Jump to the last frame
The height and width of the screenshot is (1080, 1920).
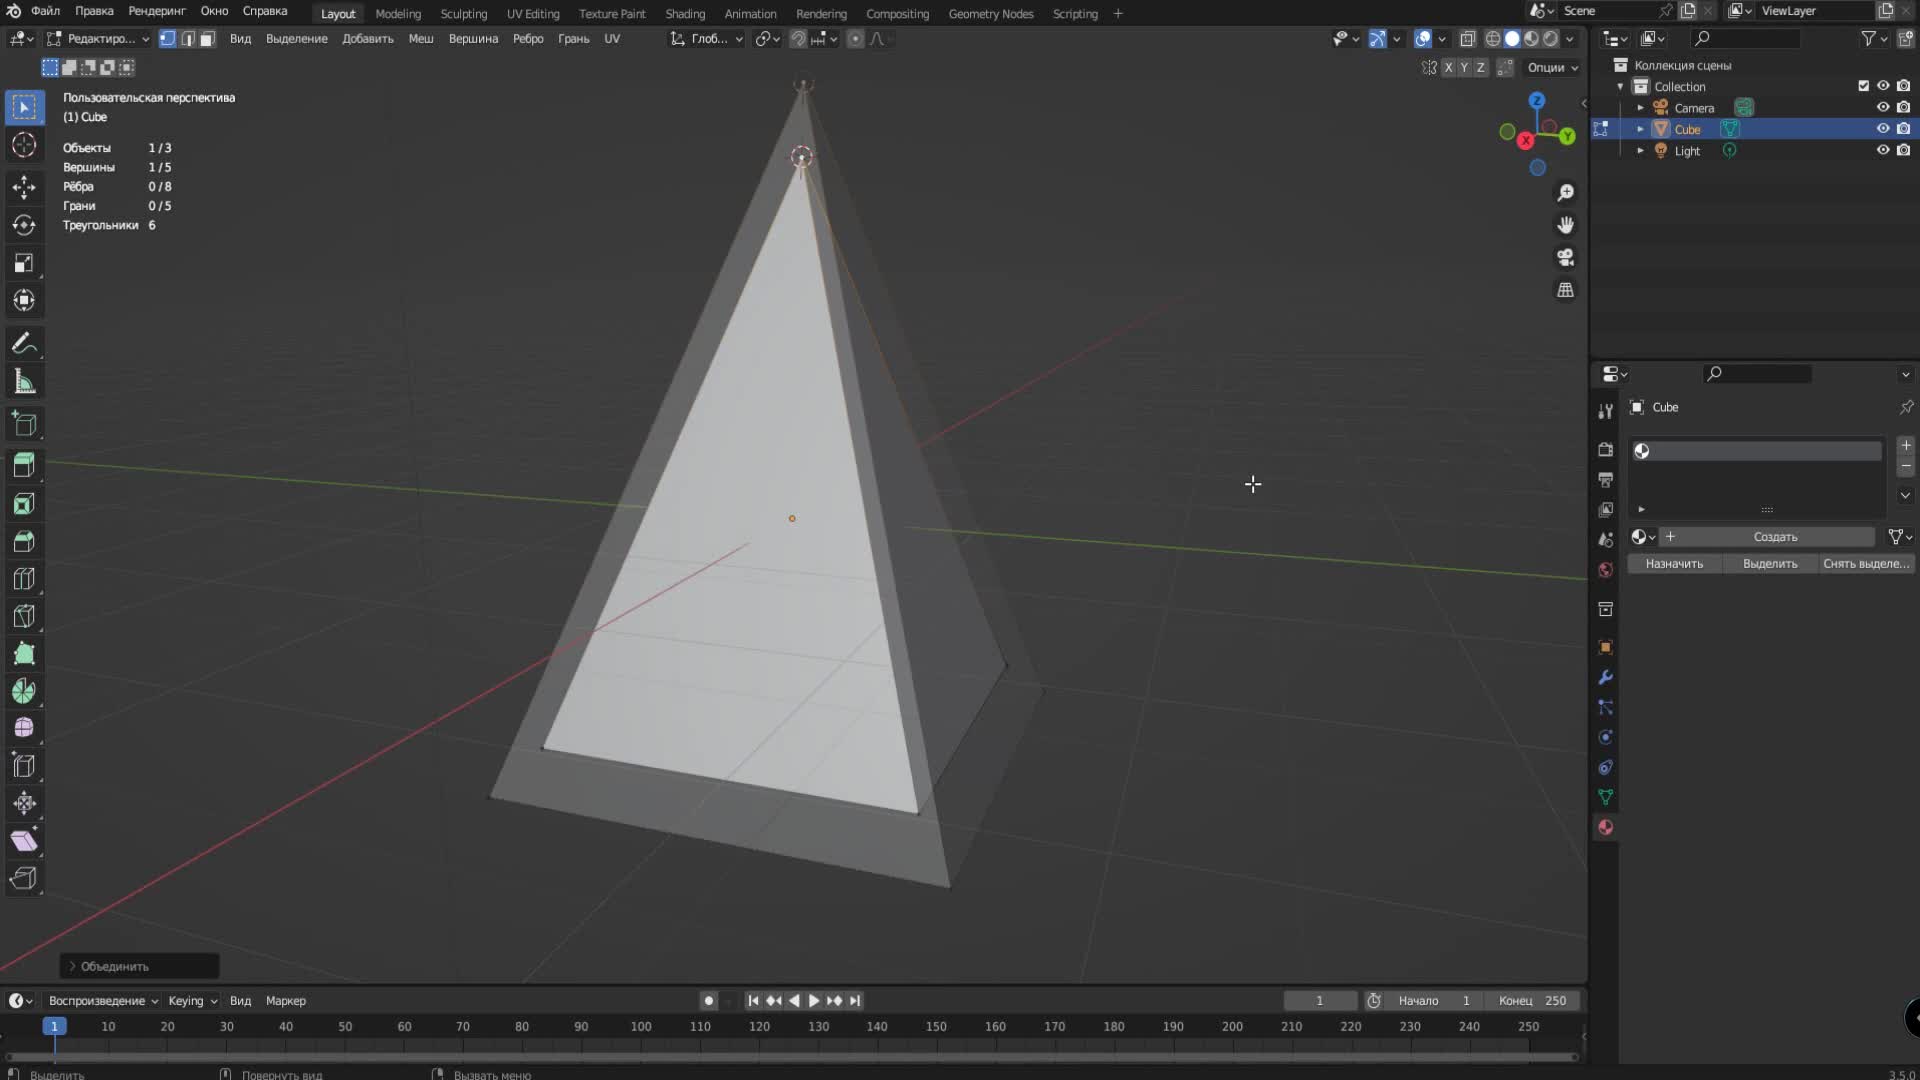click(855, 1001)
